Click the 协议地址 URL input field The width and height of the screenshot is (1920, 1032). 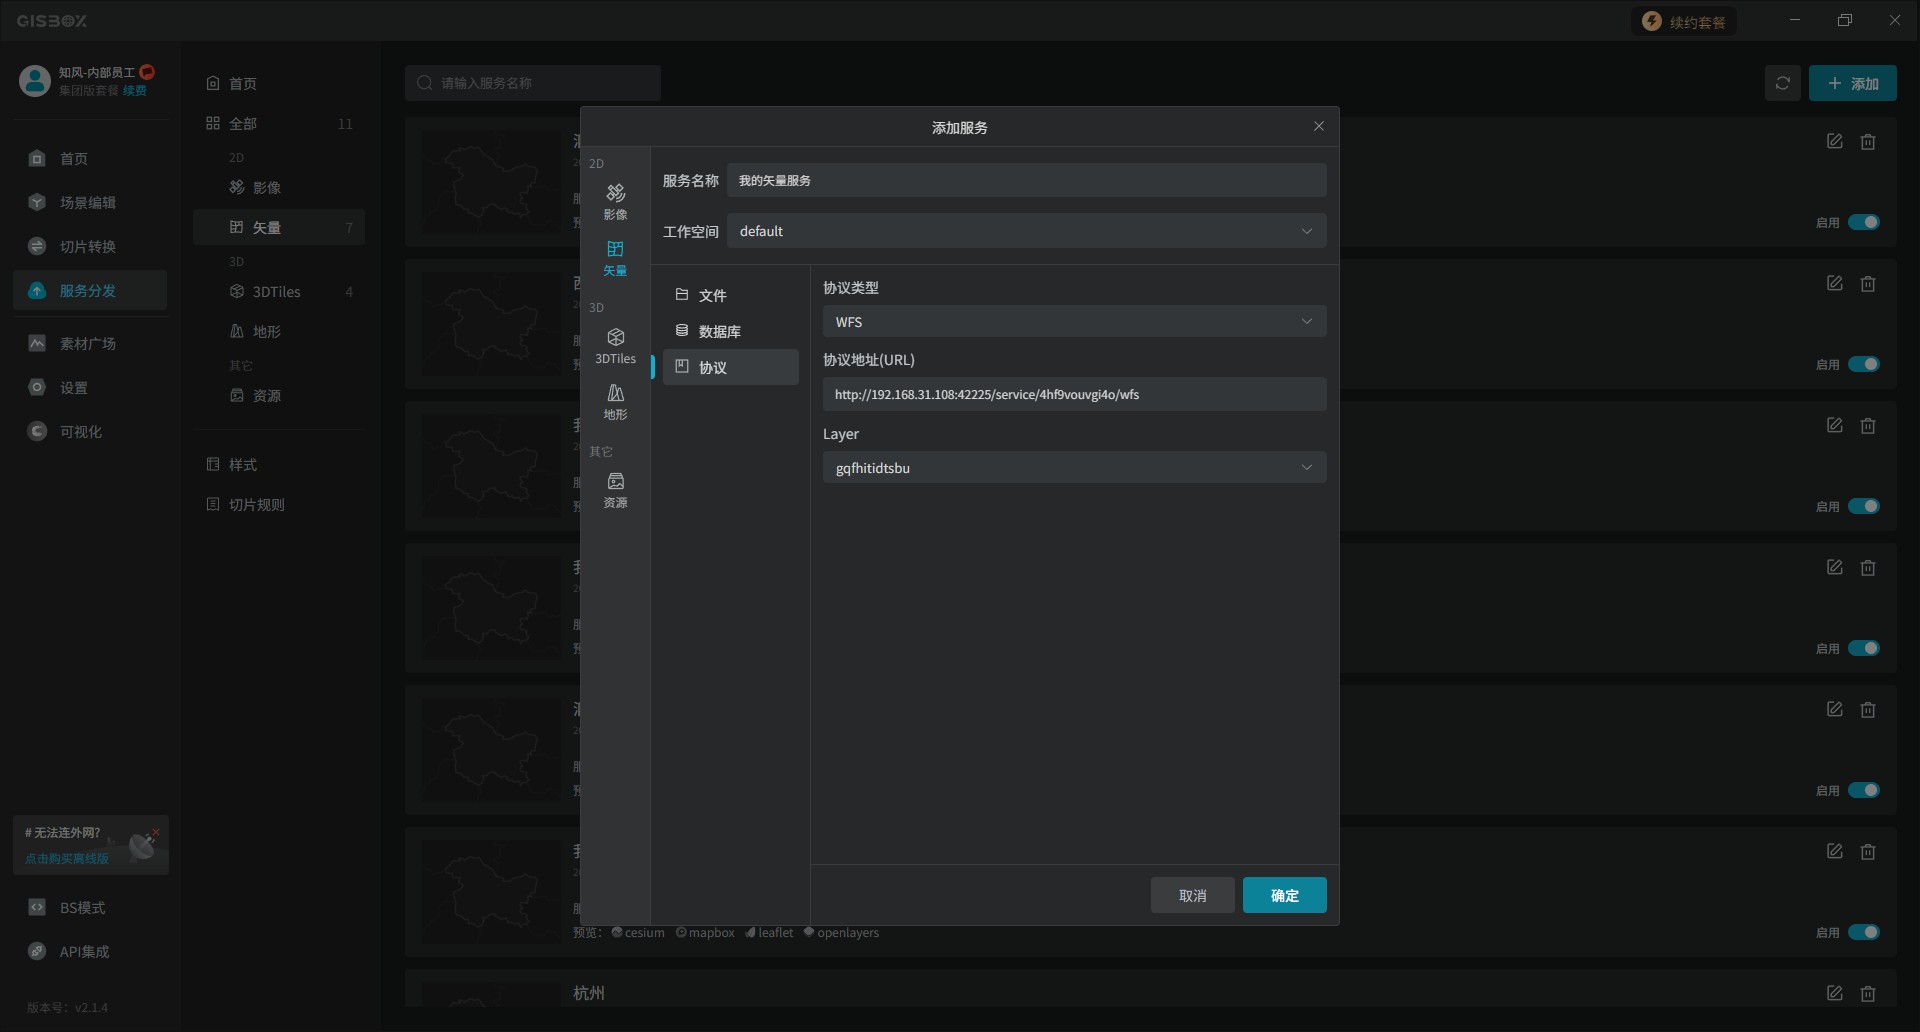click(1074, 394)
